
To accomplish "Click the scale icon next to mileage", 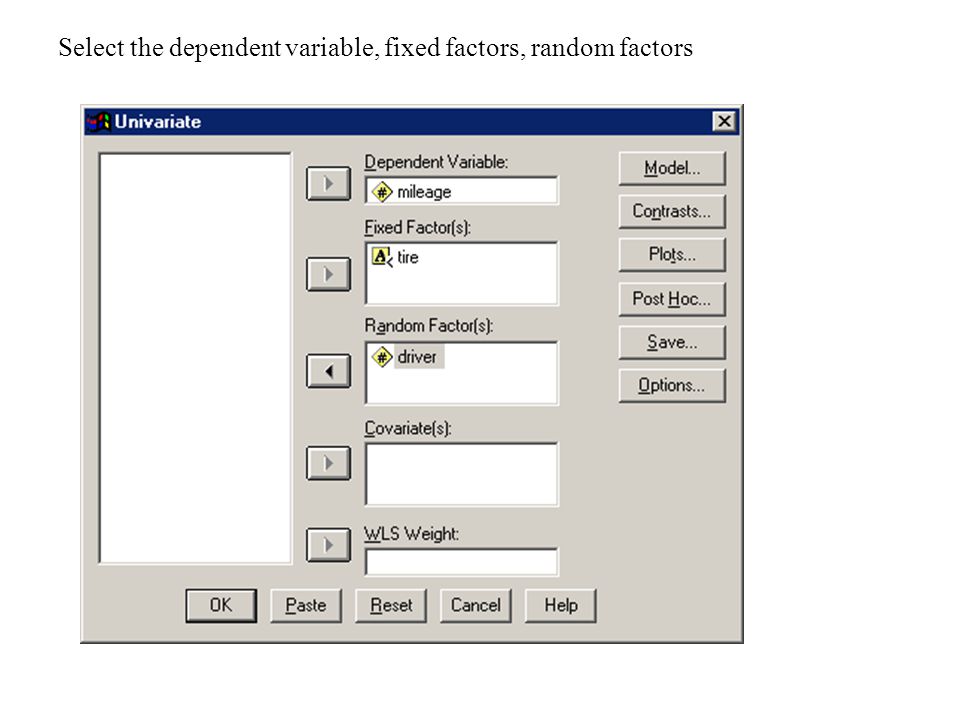I will pyautogui.click(x=382, y=192).
